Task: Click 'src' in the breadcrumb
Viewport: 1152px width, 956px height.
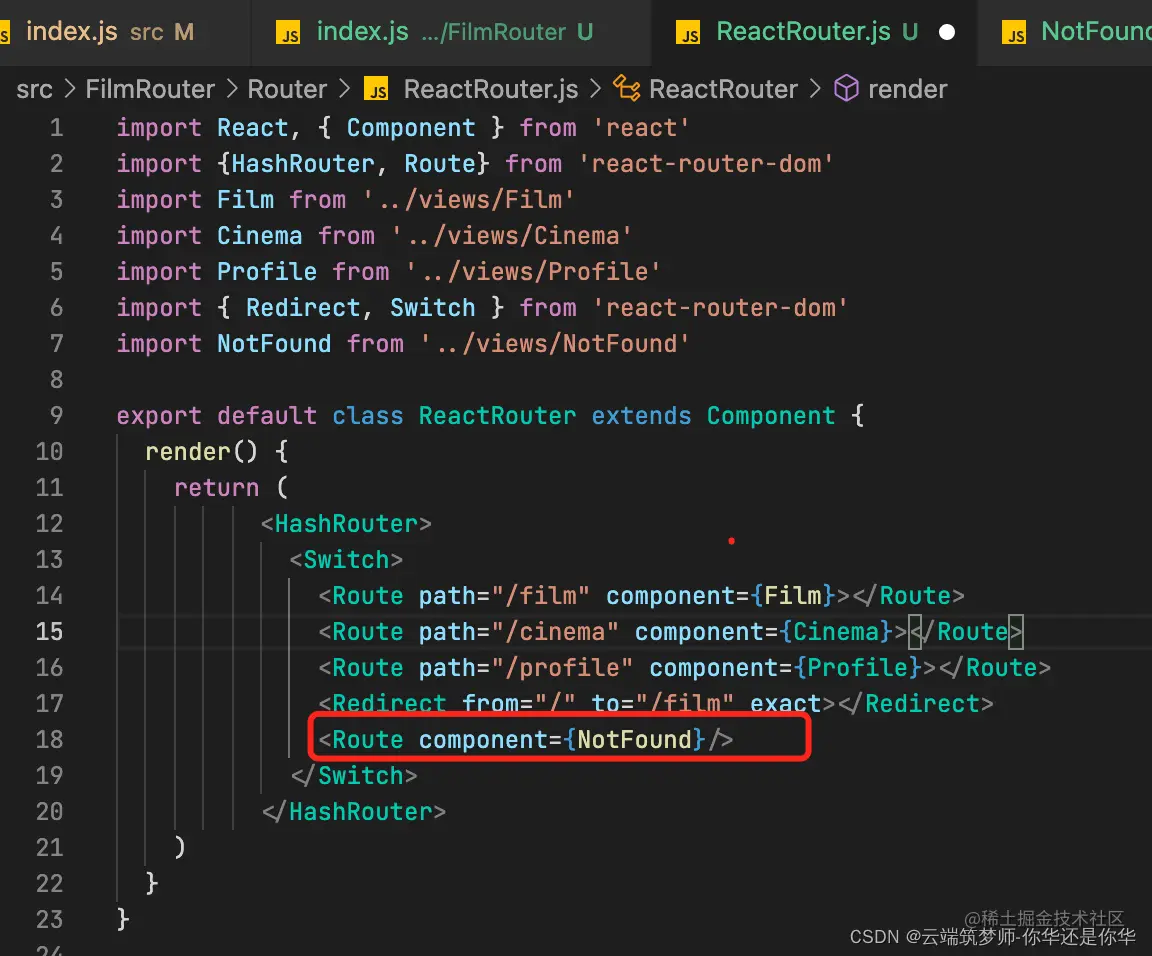Action: coord(35,89)
